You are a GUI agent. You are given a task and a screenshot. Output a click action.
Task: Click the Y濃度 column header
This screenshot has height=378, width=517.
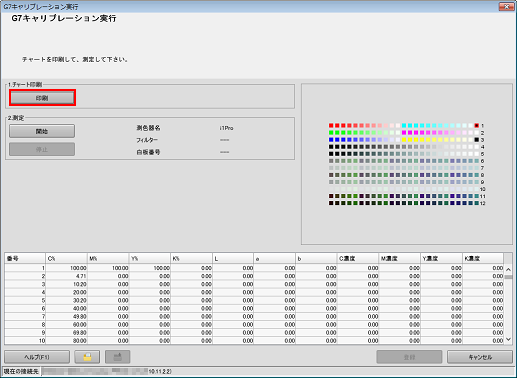point(441,258)
